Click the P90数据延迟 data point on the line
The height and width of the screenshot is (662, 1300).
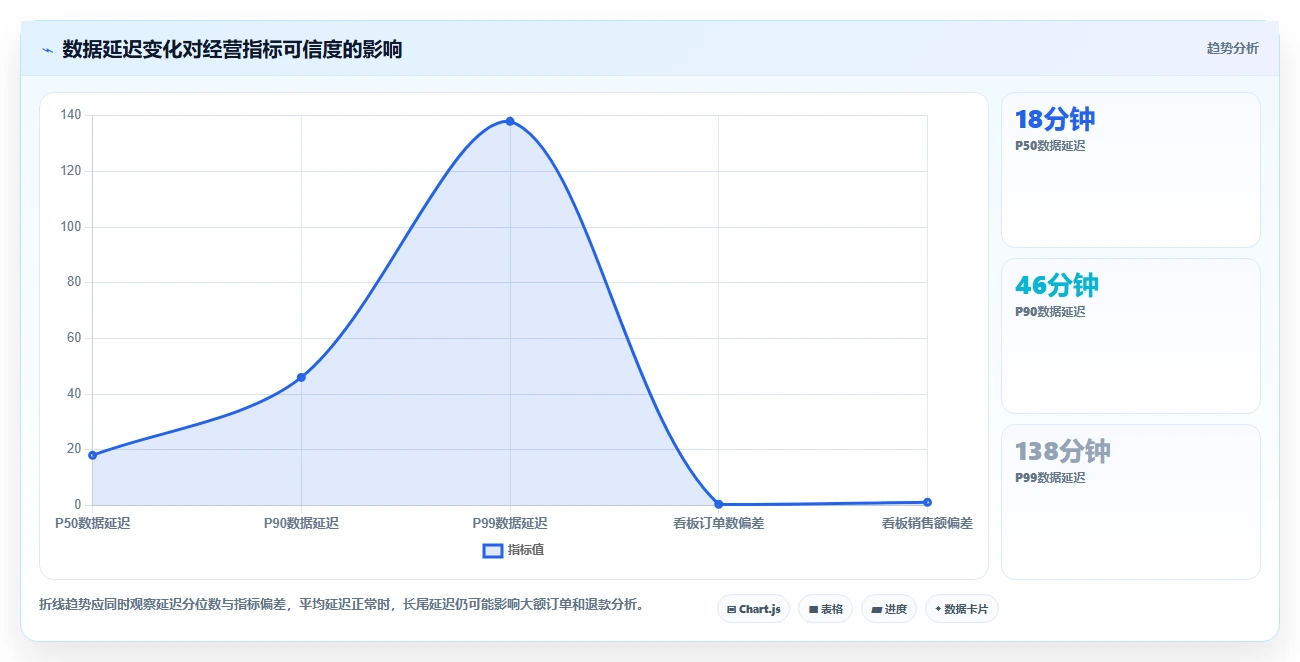tap(301, 377)
